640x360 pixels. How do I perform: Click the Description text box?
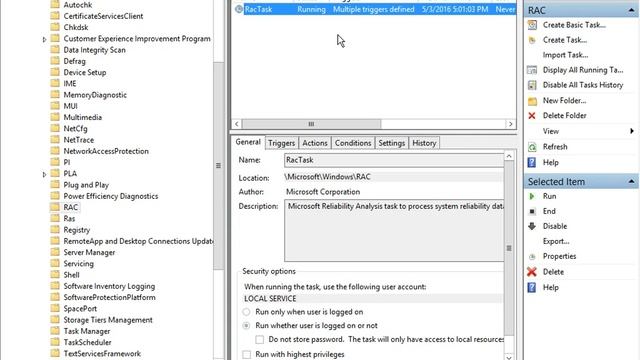[x=394, y=231]
